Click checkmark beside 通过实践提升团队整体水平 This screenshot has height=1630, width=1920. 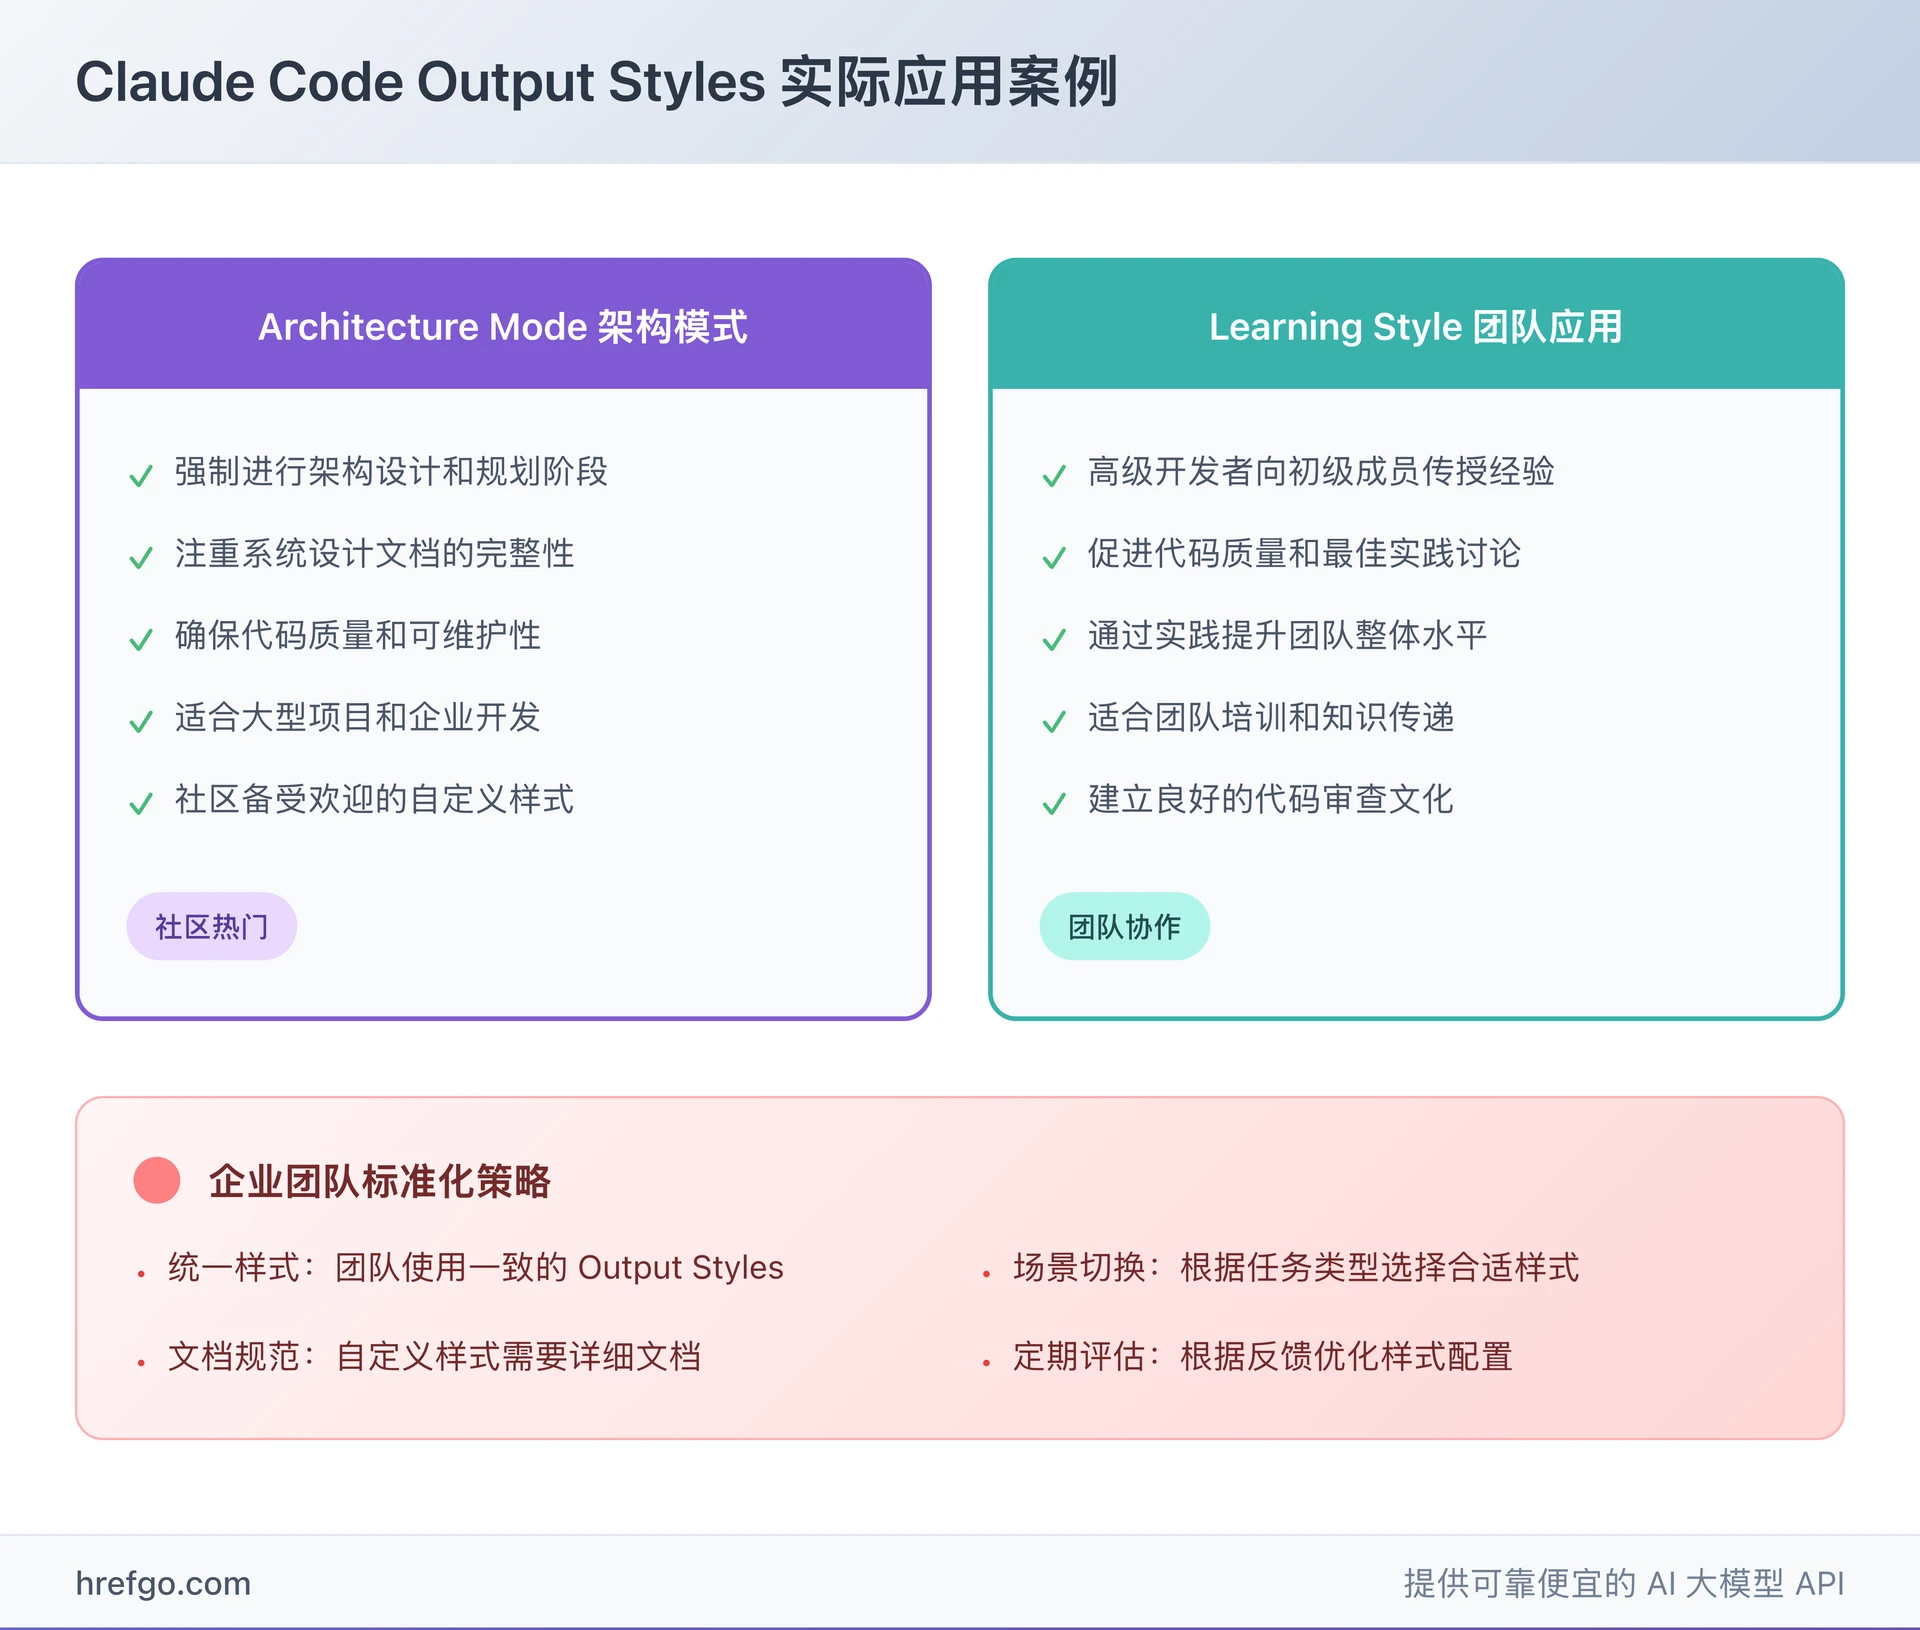tap(1054, 639)
